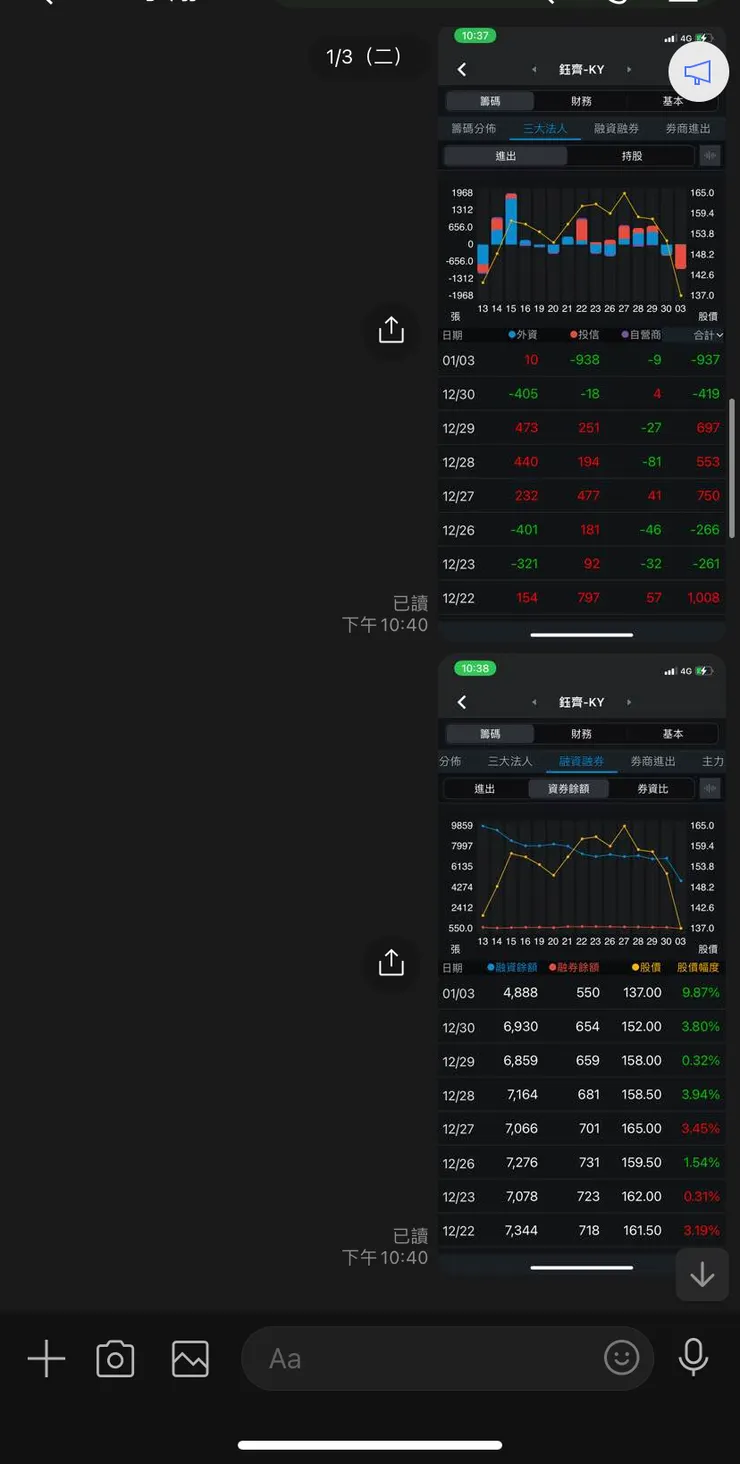The width and height of the screenshot is (740, 1464).
Task: Click the 10:38 time pill
Action: point(476,668)
